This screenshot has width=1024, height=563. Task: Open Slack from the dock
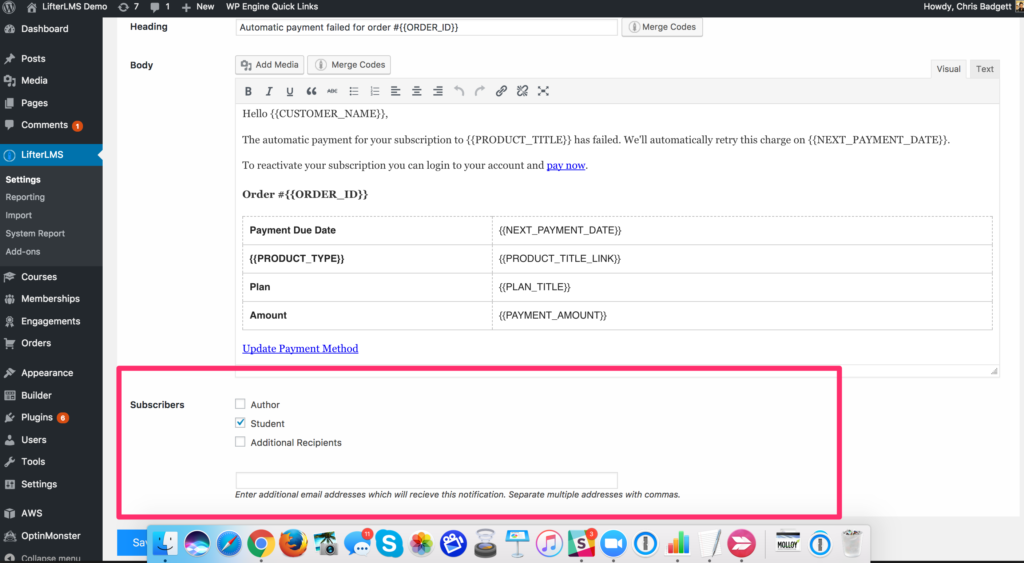tap(581, 543)
